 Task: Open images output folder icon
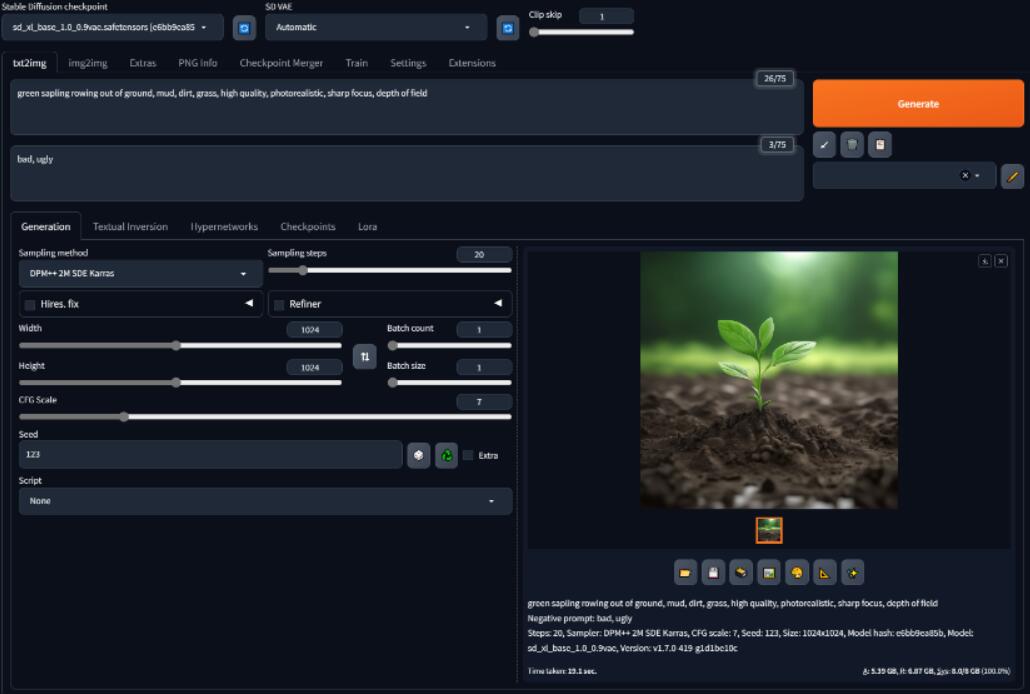click(685, 572)
